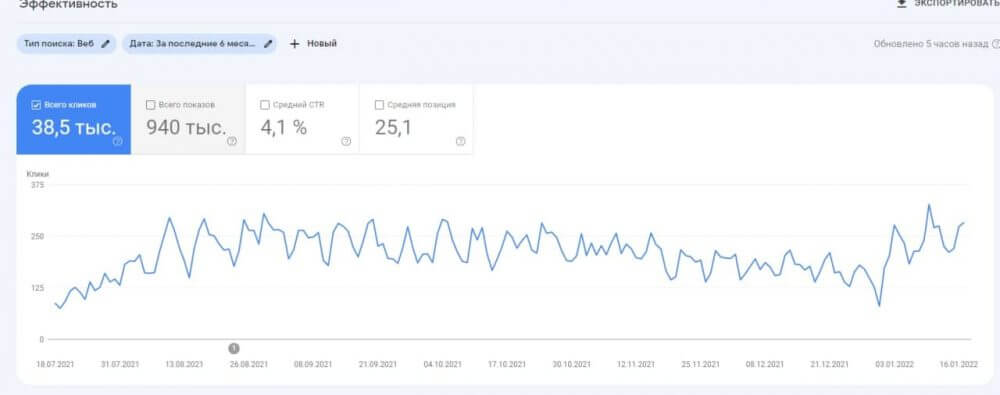
Task: Click the Новый add filter button
Action: click(x=313, y=44)
